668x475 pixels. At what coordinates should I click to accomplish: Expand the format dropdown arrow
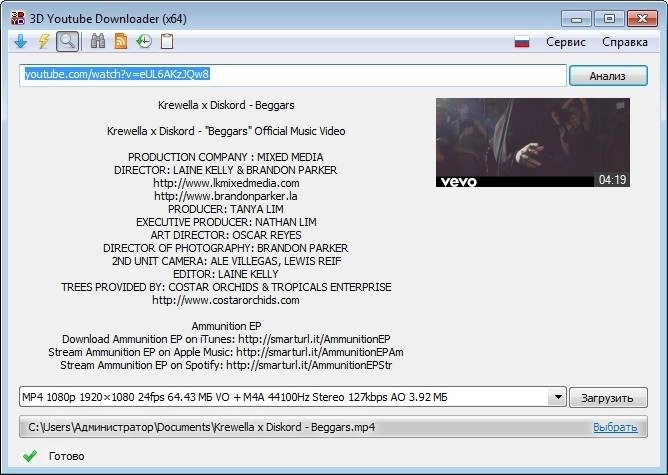(558, 397)
